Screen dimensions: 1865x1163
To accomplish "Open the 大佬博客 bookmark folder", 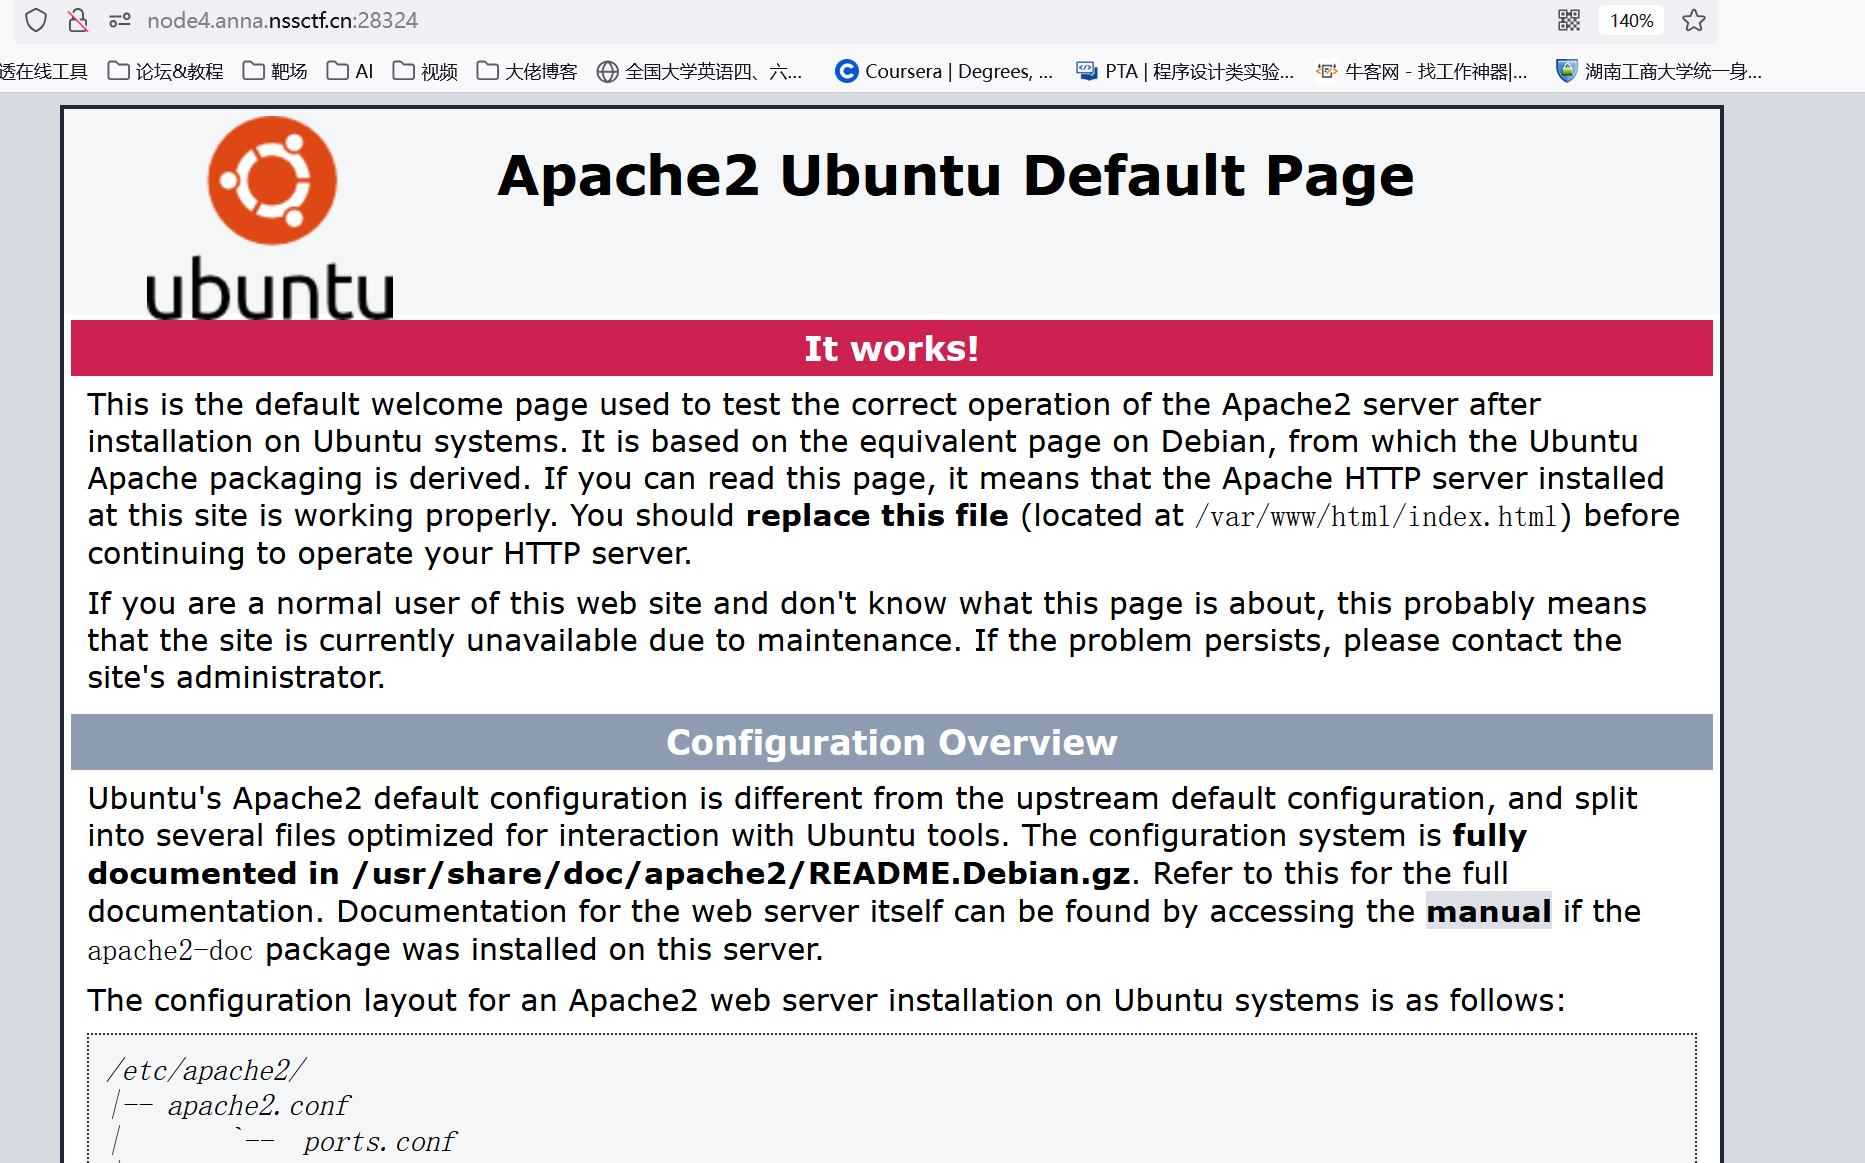I will point(527,71).
